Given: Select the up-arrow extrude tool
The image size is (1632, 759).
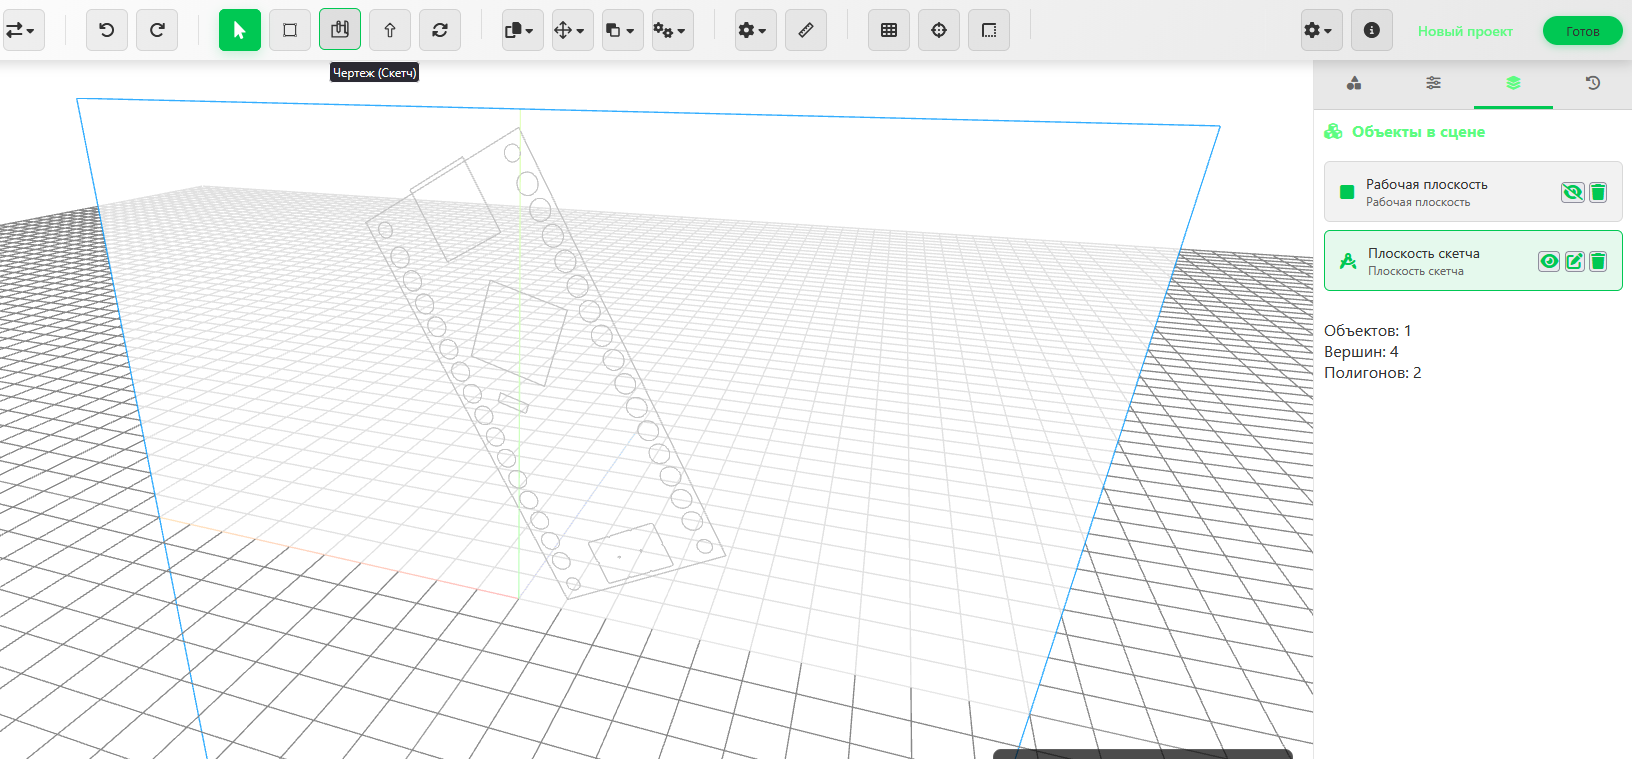Looking at the screenshot, I should click(390, 30).
